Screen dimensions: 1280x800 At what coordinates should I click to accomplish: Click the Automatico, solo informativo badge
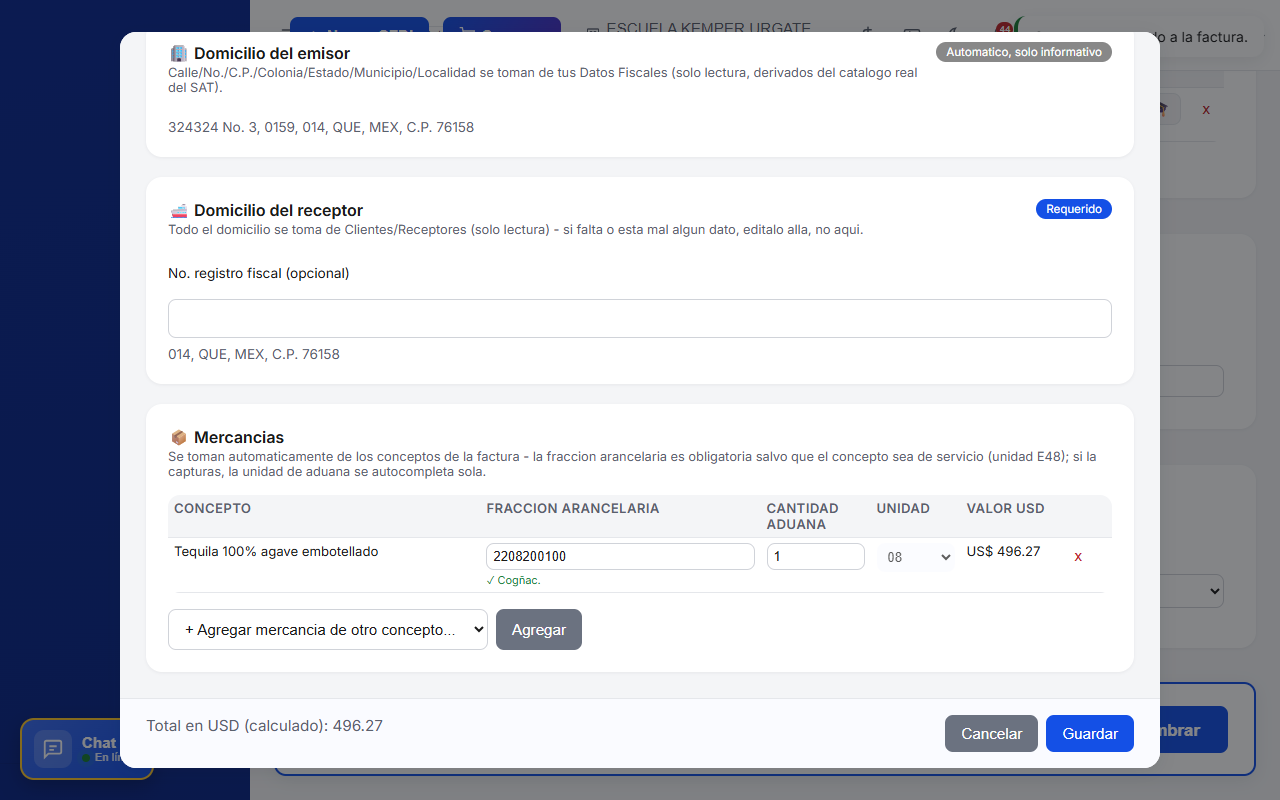coord(1024,52)
